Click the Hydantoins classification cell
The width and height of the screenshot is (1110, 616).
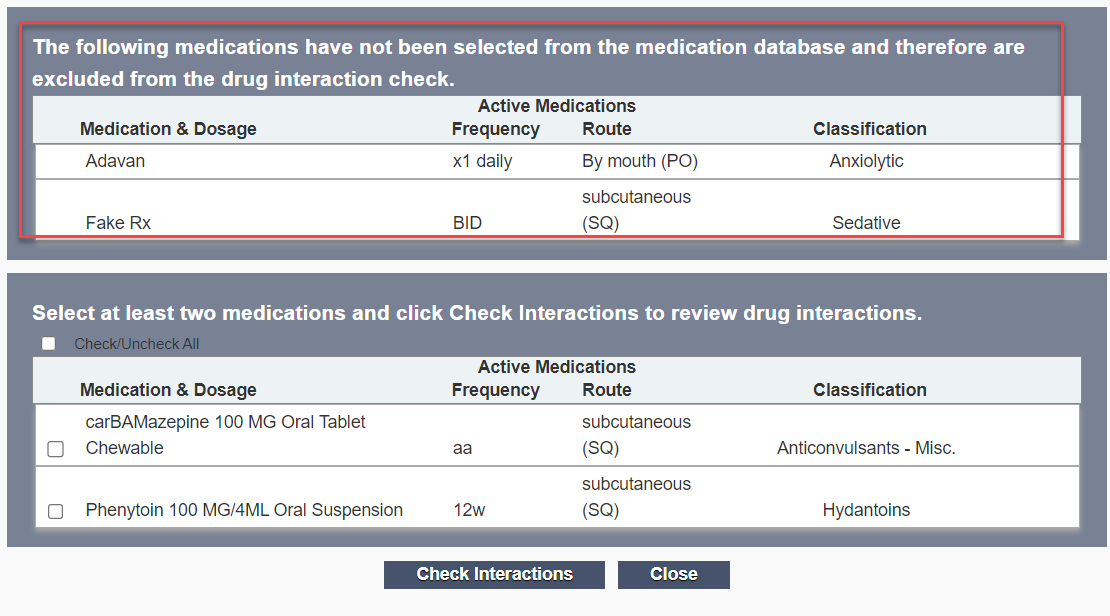[866, 510]
